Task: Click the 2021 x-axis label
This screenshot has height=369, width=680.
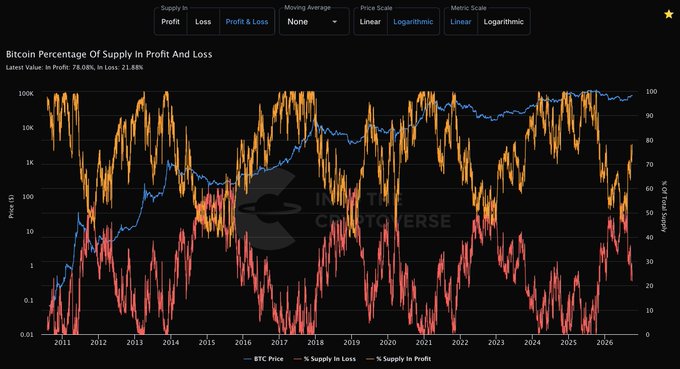Action: 424,343
